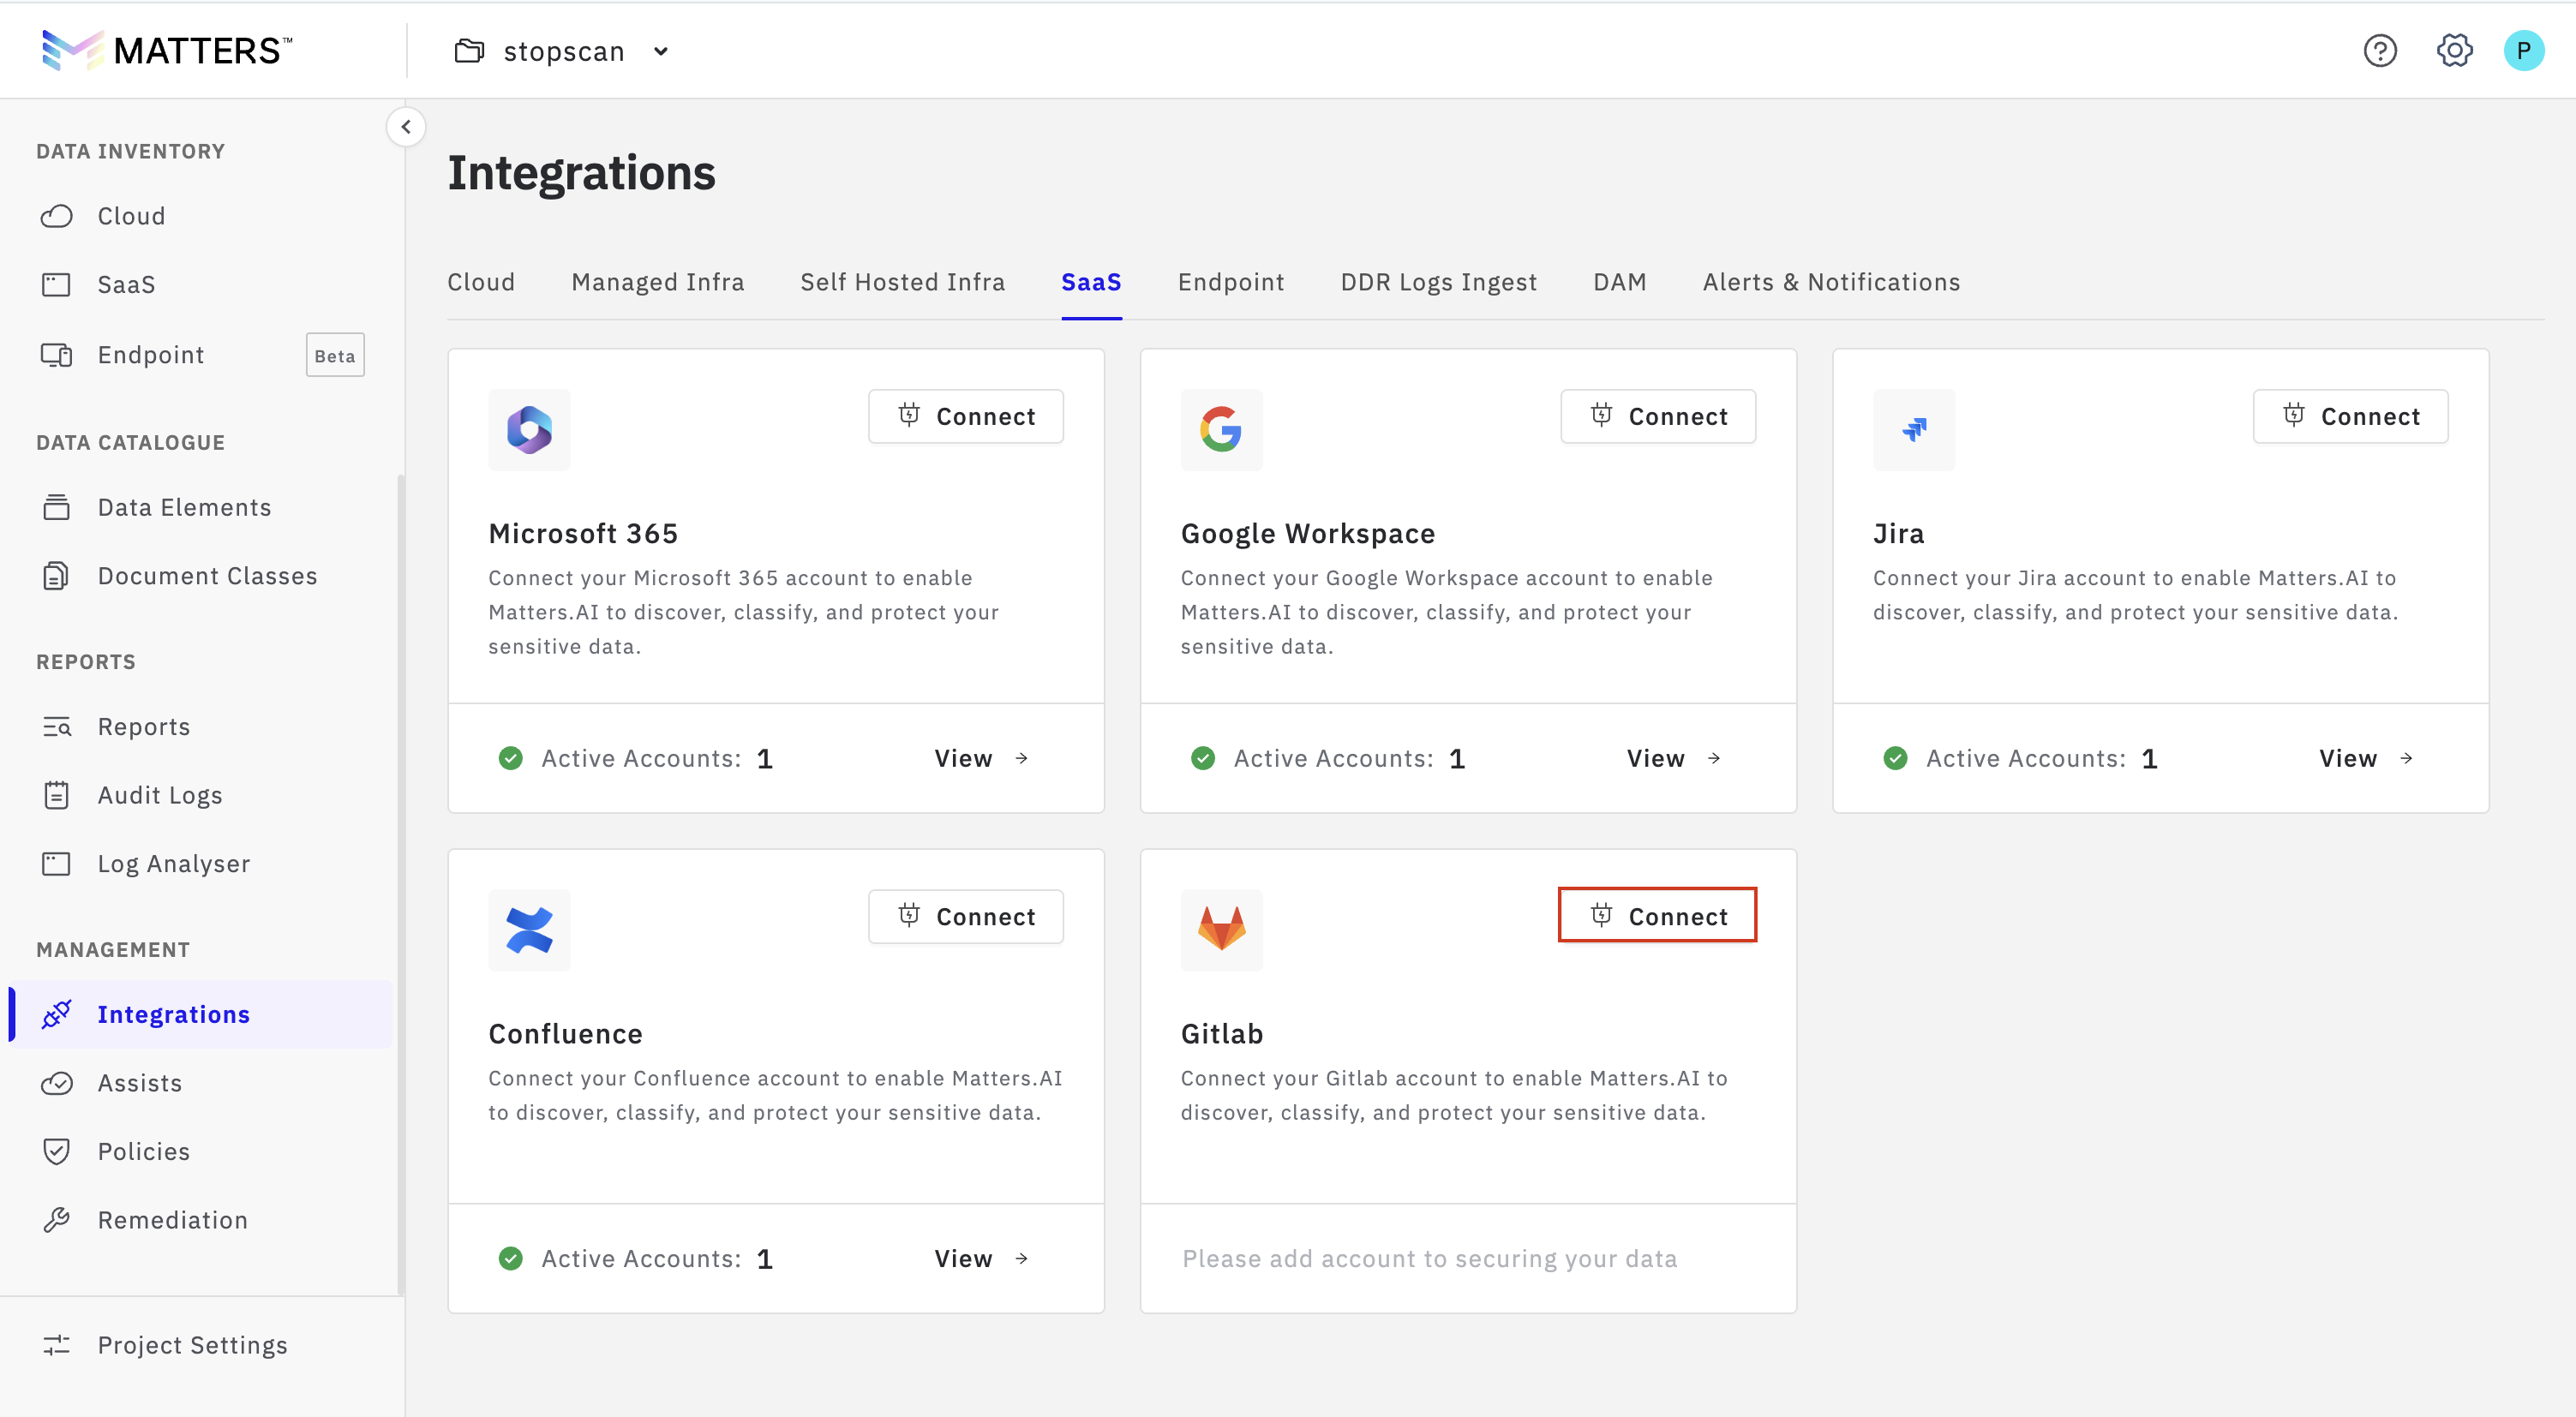Click the Assists sidebar icon
2576x1417 pixels.
tap(57, 1083)
